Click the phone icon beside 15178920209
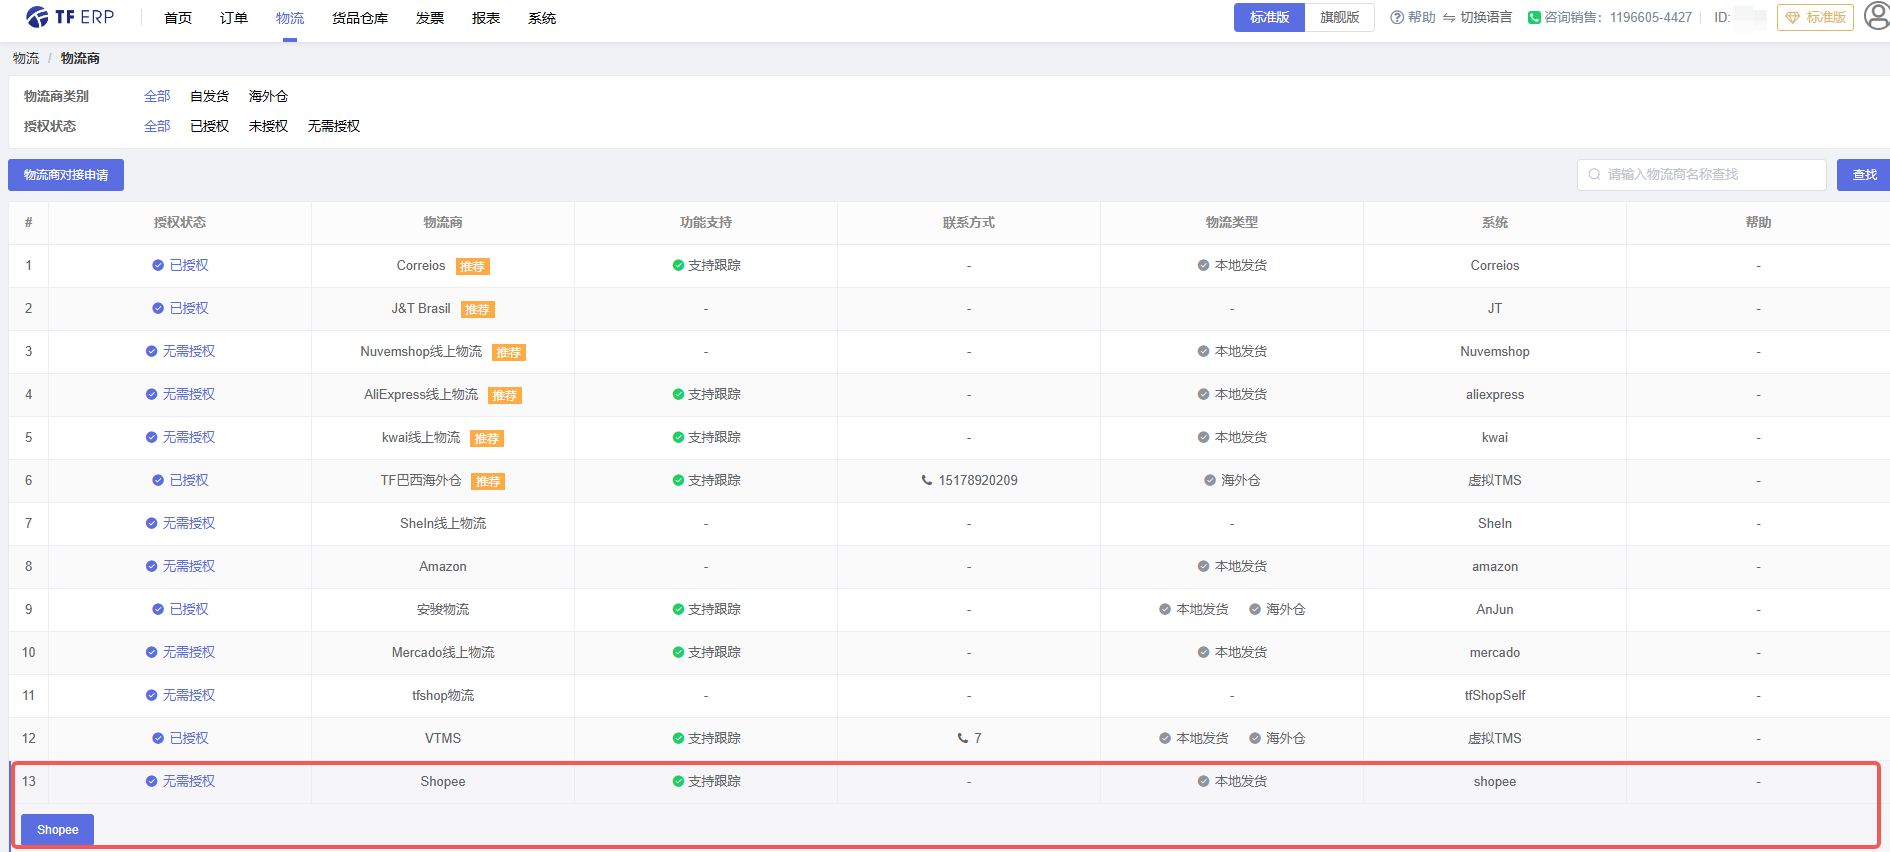 pyautogui.click(x=926, y=480)
